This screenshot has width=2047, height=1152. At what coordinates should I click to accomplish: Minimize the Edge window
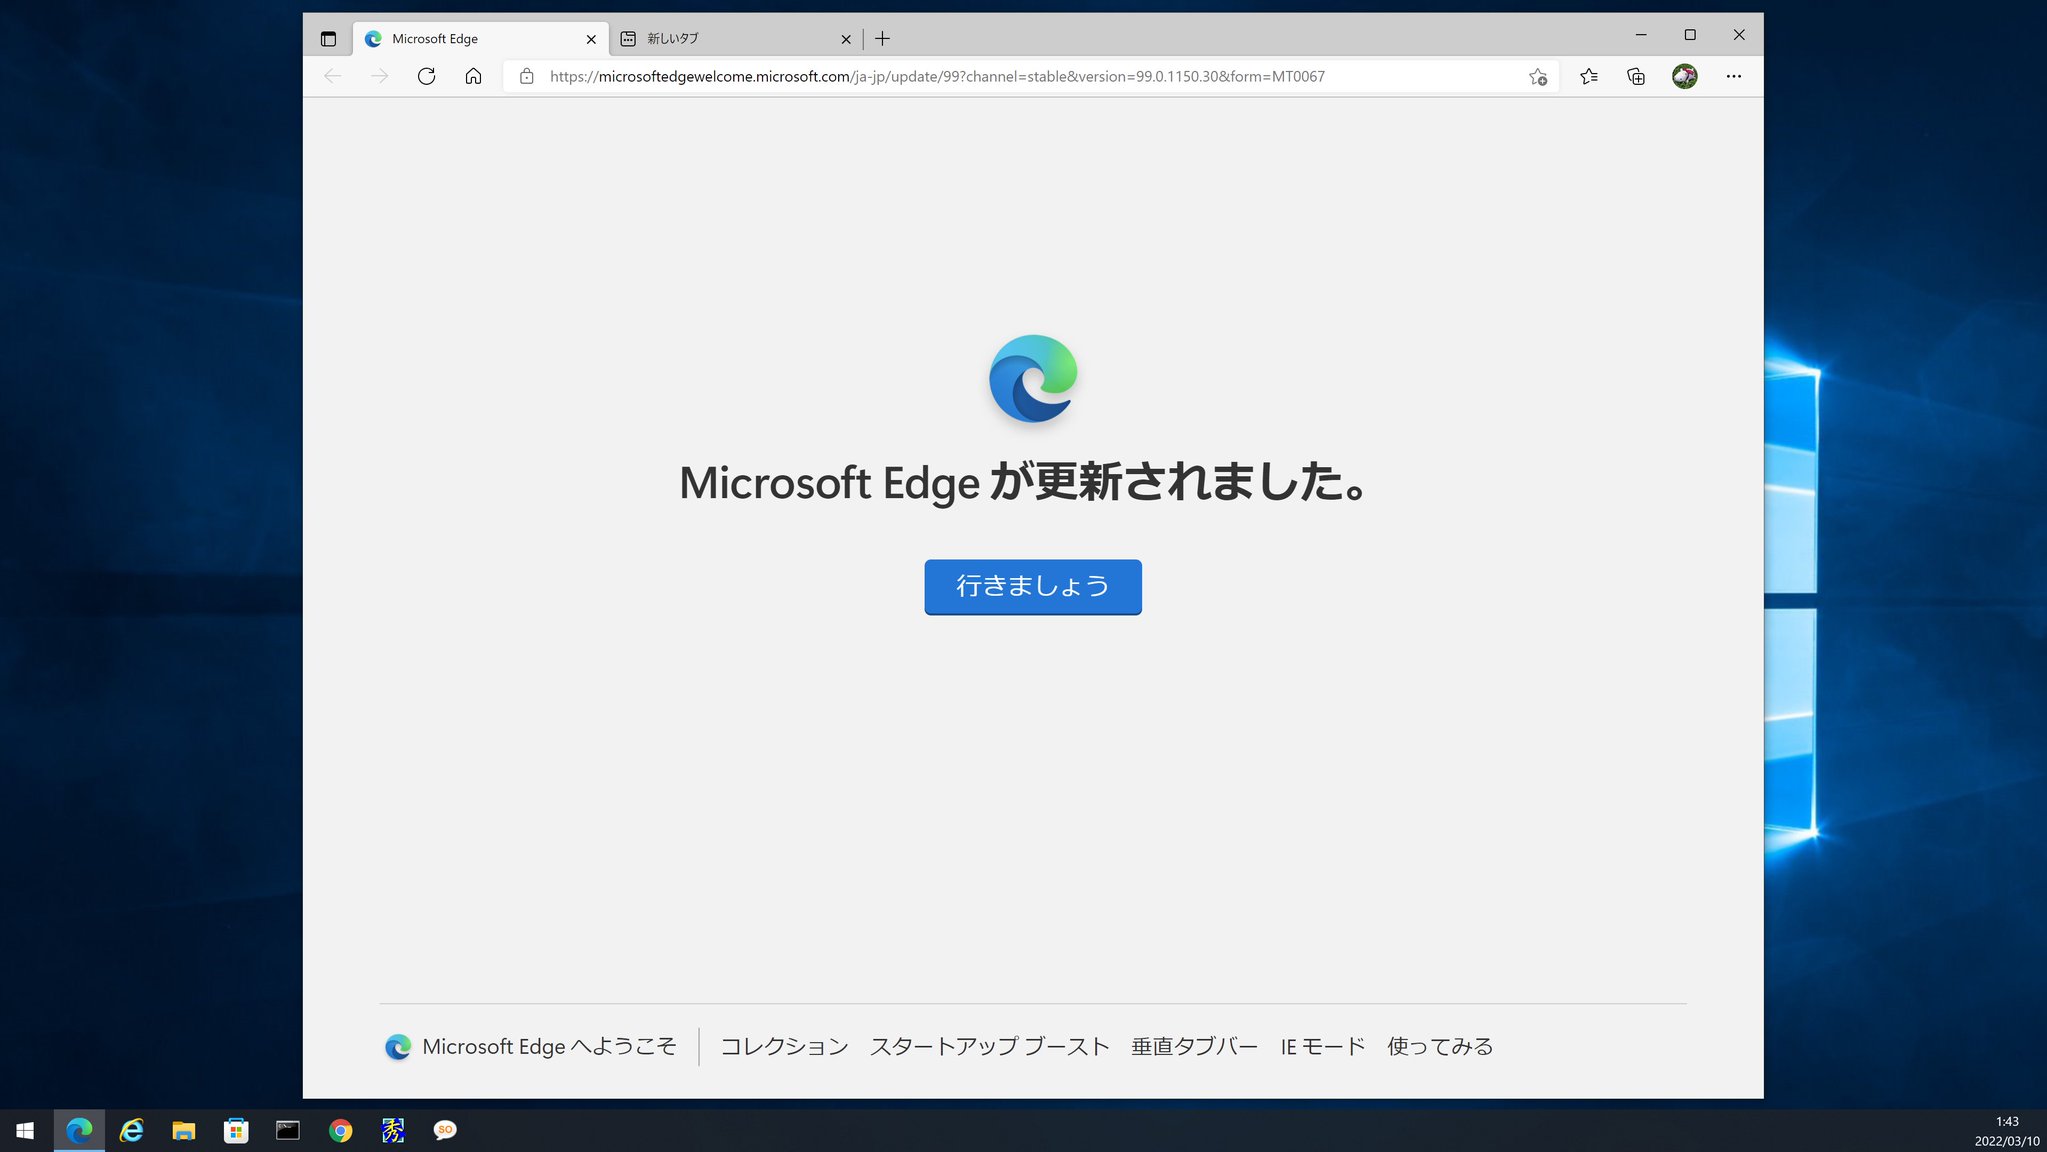click(x=1641, y=35)
